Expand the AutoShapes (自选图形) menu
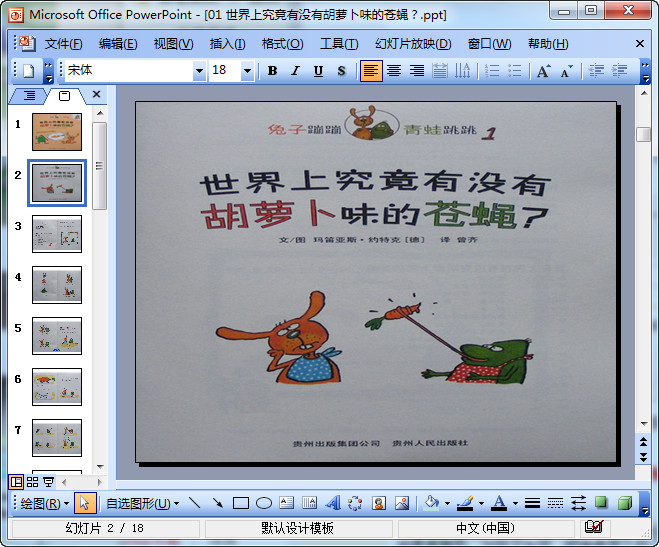659x547 pixels. point(138,503)
